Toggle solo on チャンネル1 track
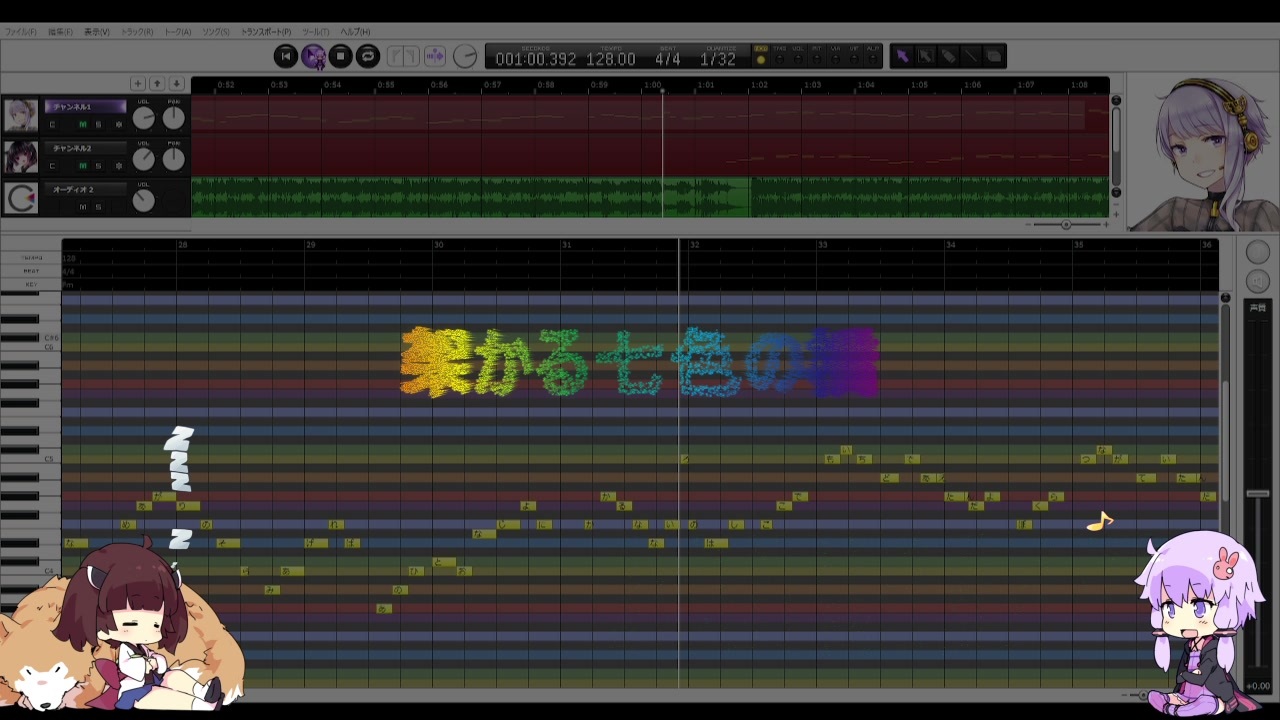1280x720 pixels. [98, 125]
